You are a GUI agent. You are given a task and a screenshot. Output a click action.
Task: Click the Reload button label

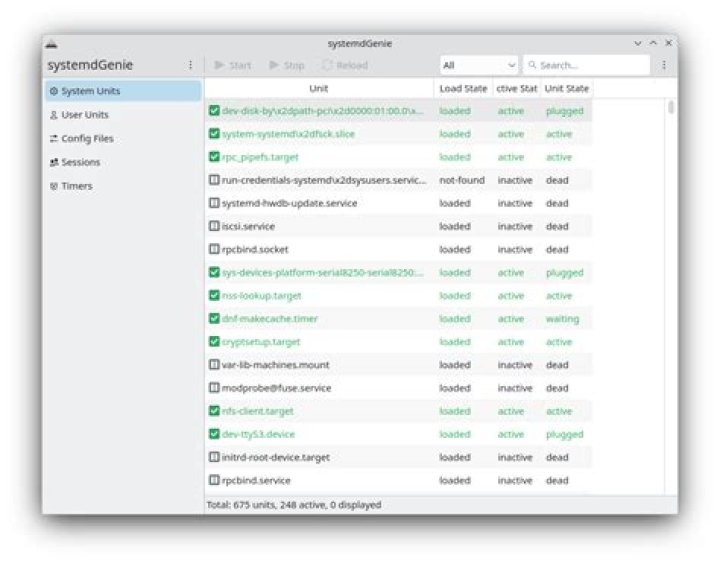click(352, 66)
